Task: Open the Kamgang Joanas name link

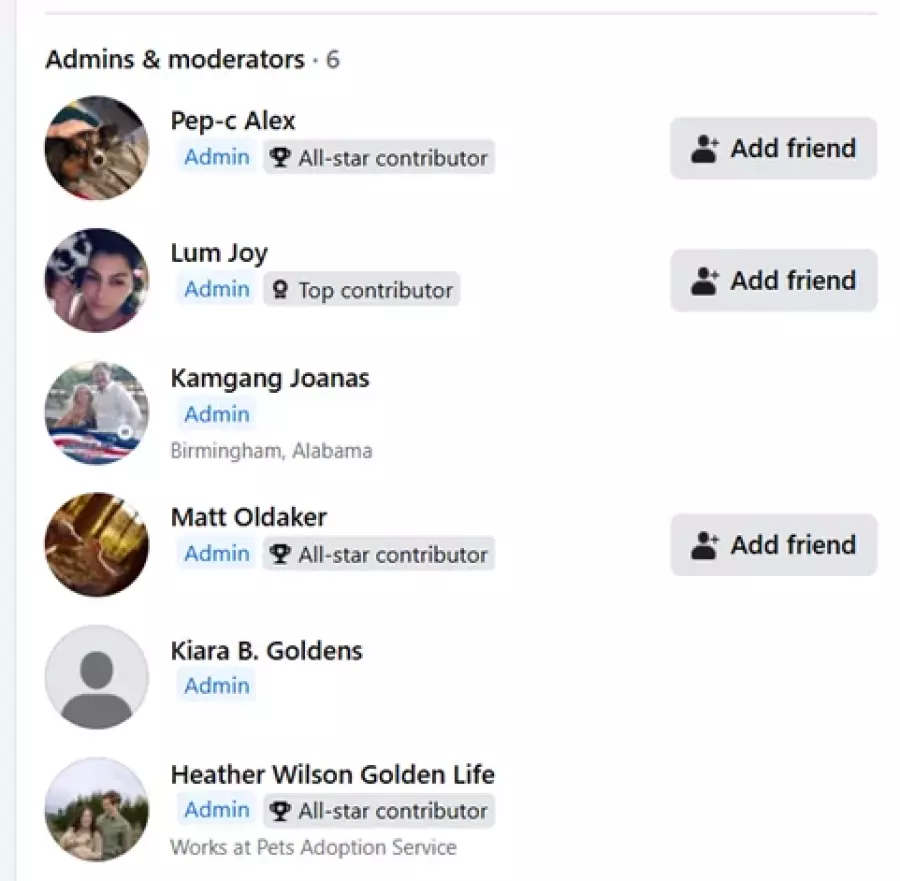Action: (270, 378)
